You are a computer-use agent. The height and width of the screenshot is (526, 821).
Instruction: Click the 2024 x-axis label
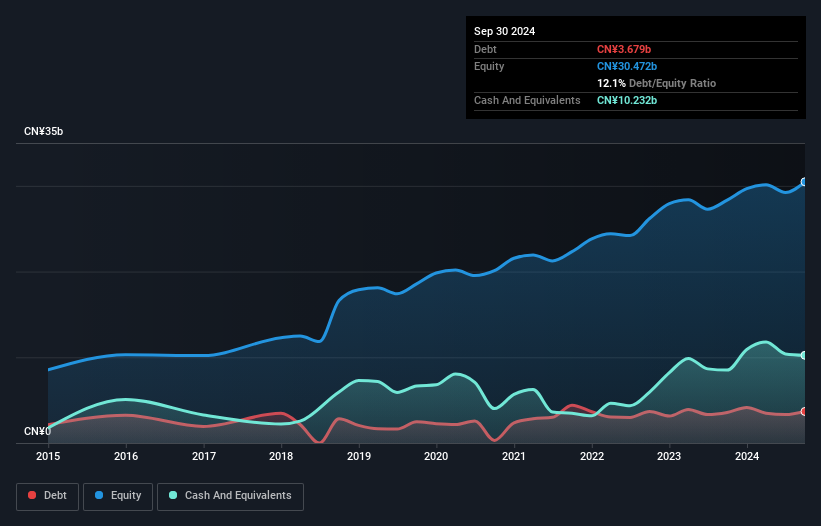click(747, 456)
